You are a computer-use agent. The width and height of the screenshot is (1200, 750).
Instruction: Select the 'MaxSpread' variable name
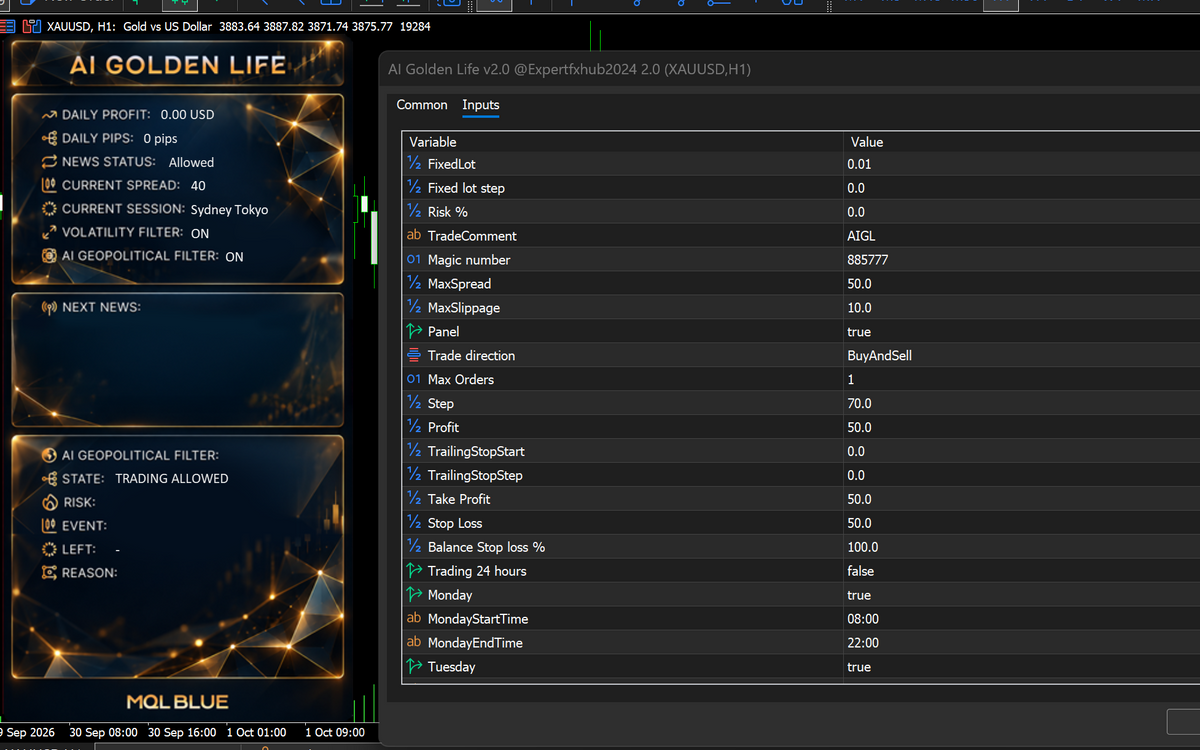click(x=459, y=284)
